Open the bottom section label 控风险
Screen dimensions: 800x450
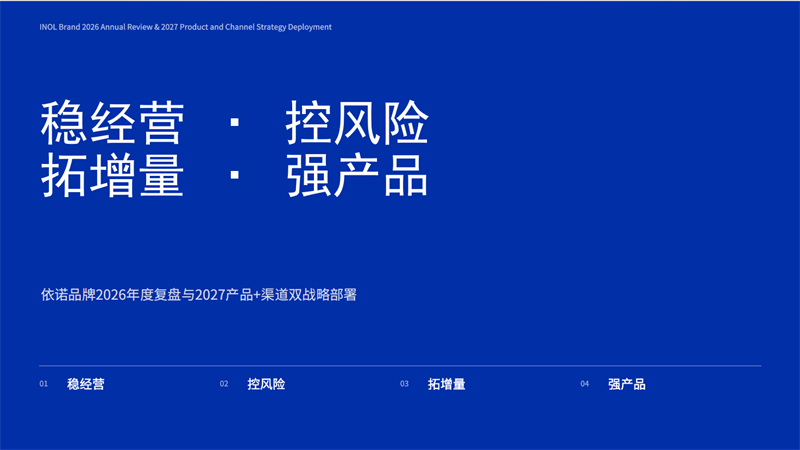[x=266, y=384]
